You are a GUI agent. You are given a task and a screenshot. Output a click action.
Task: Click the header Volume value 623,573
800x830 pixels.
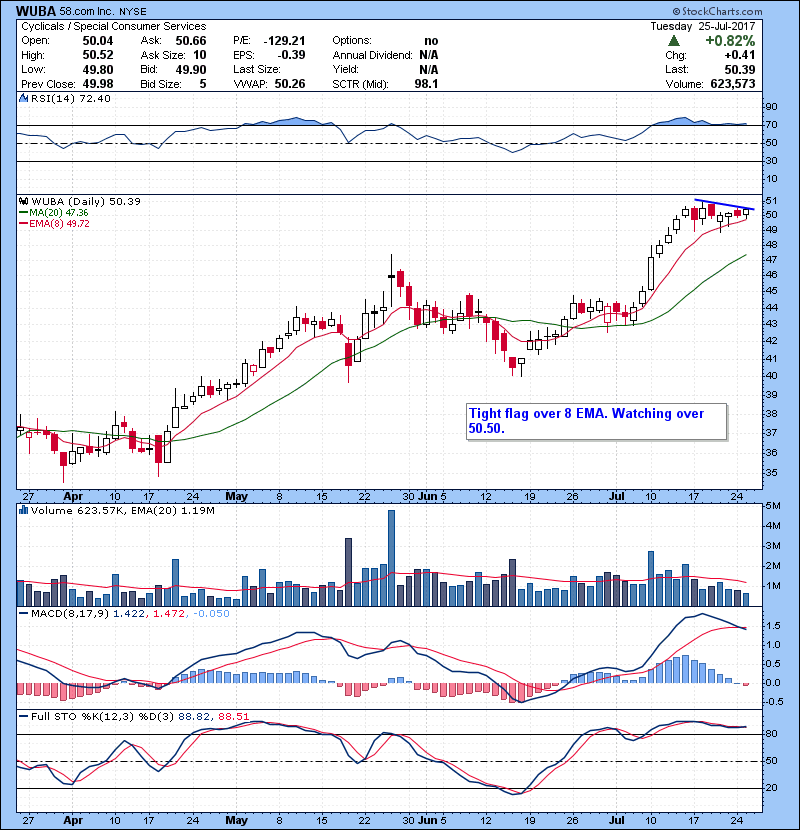click(731, 84)
